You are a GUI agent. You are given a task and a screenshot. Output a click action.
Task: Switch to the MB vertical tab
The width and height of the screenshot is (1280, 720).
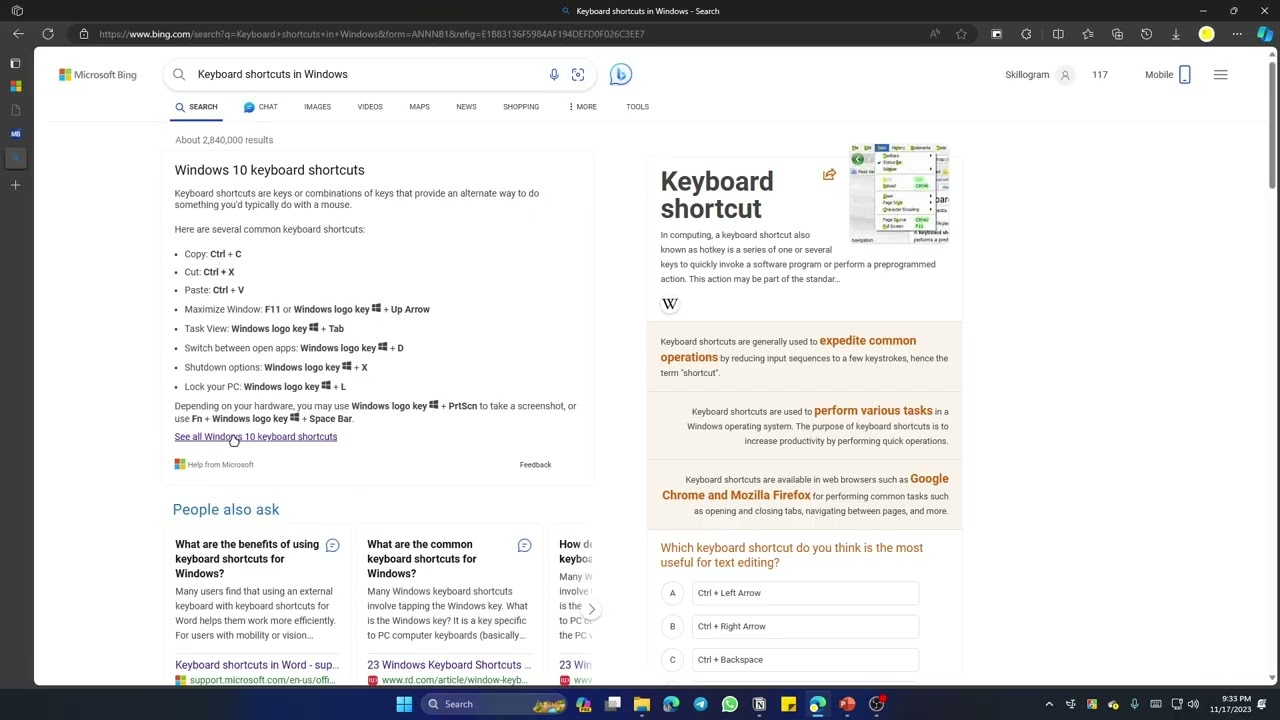point(15,133)
